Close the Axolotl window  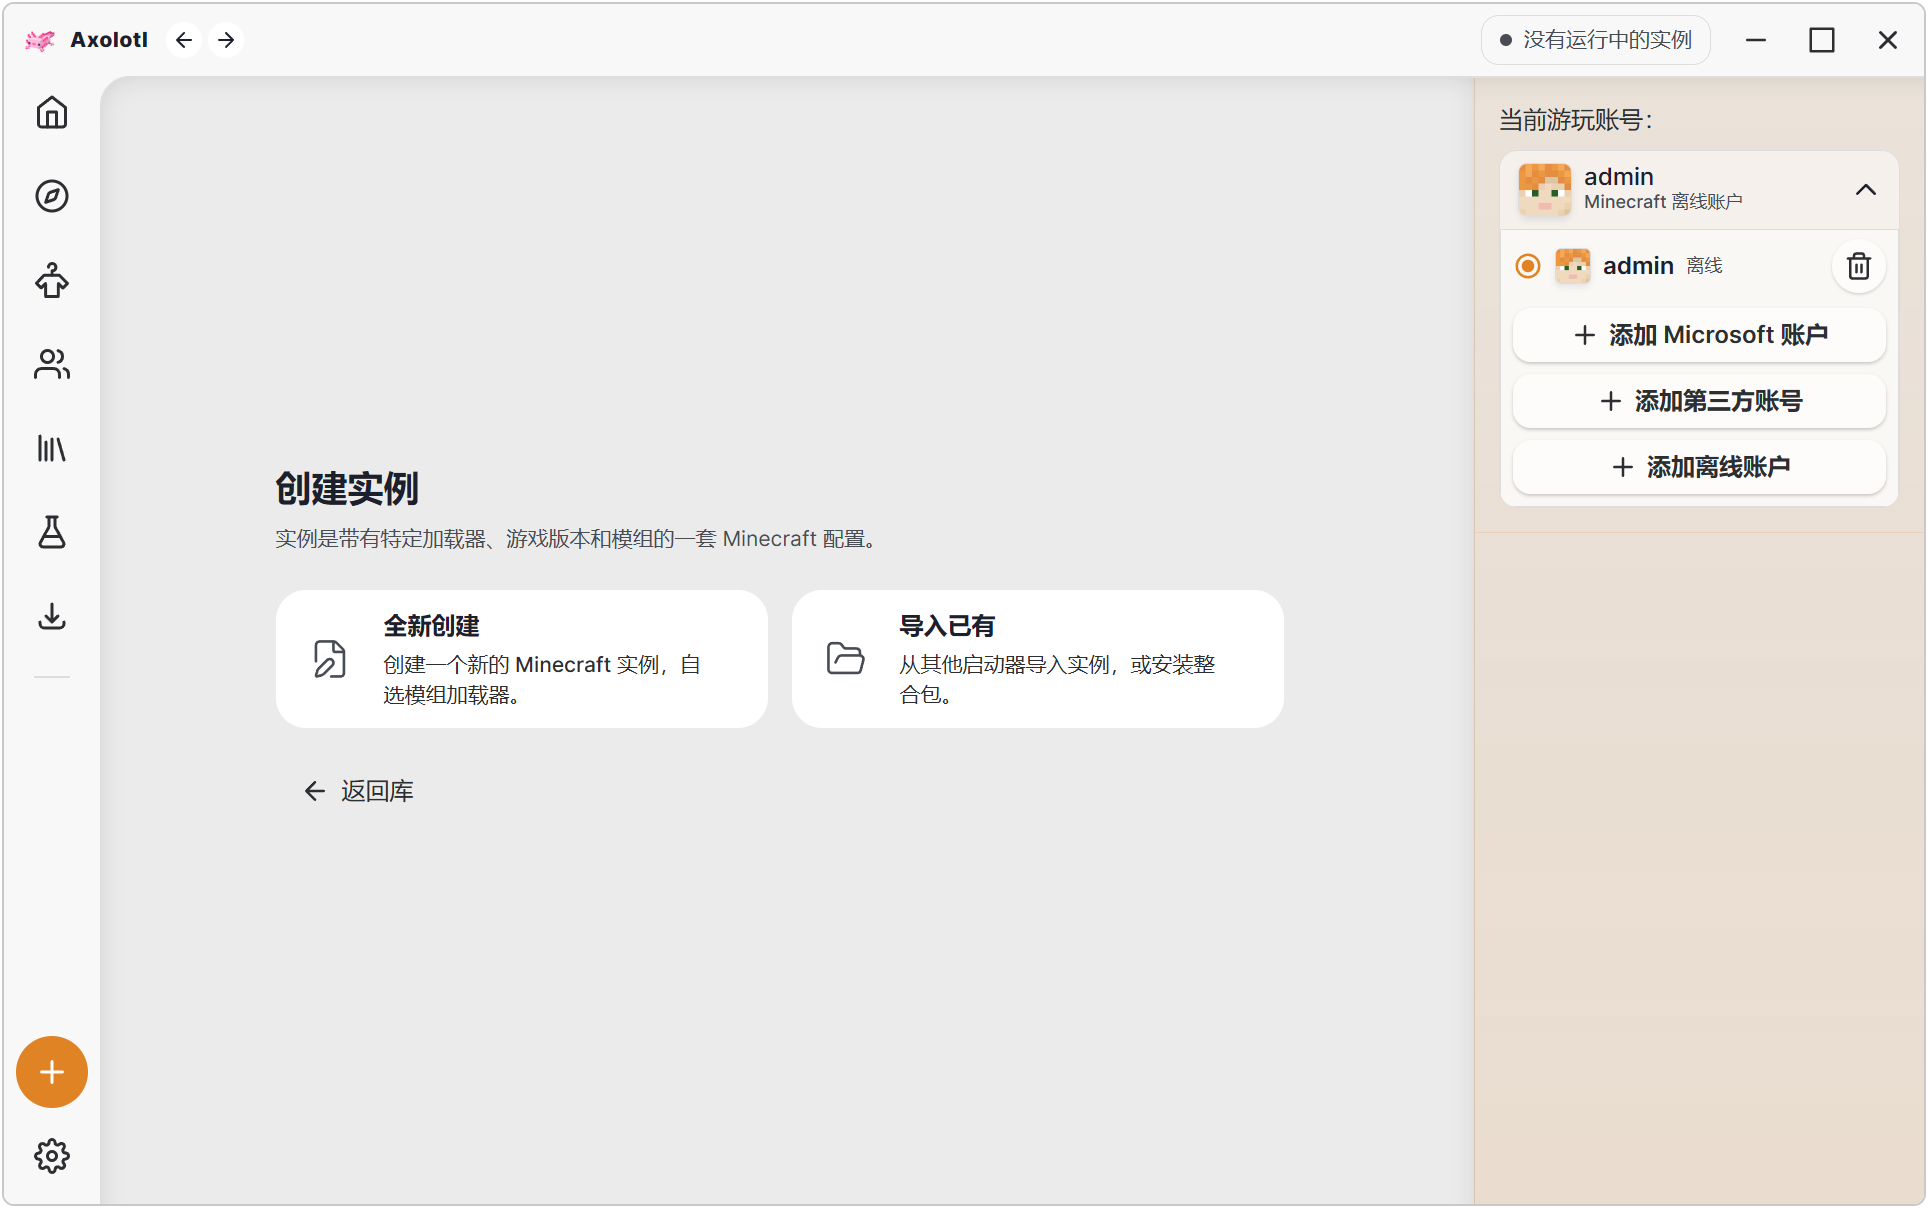(1888, 40)
